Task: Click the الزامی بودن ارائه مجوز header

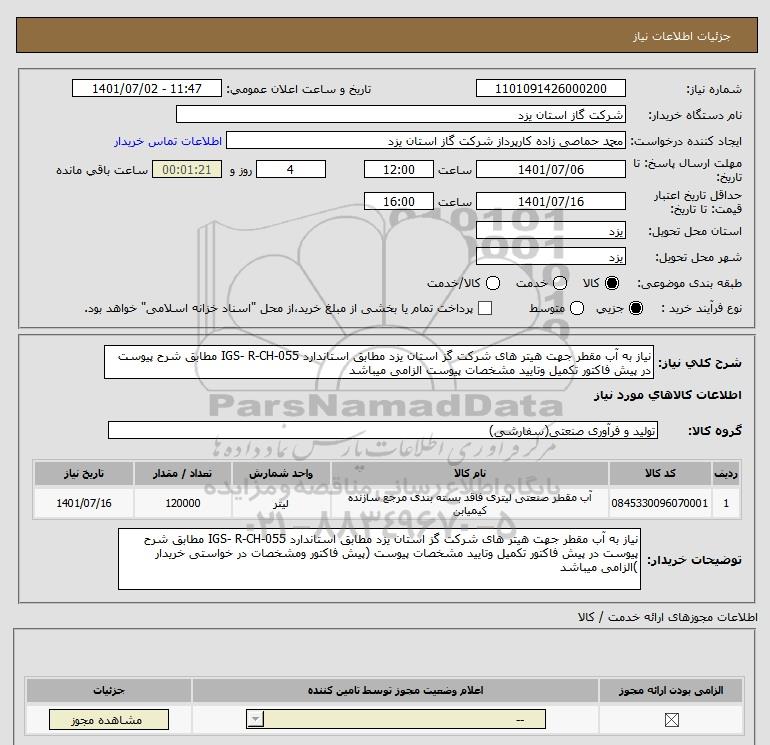Action: pyautogui.click(x=671, y=690)
